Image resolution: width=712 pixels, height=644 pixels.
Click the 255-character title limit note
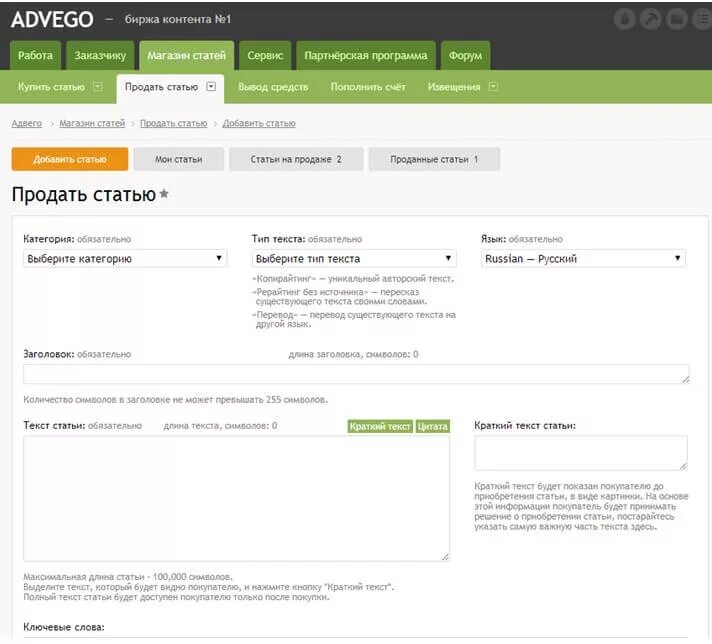pyautogui.click(x=175, y=400)
